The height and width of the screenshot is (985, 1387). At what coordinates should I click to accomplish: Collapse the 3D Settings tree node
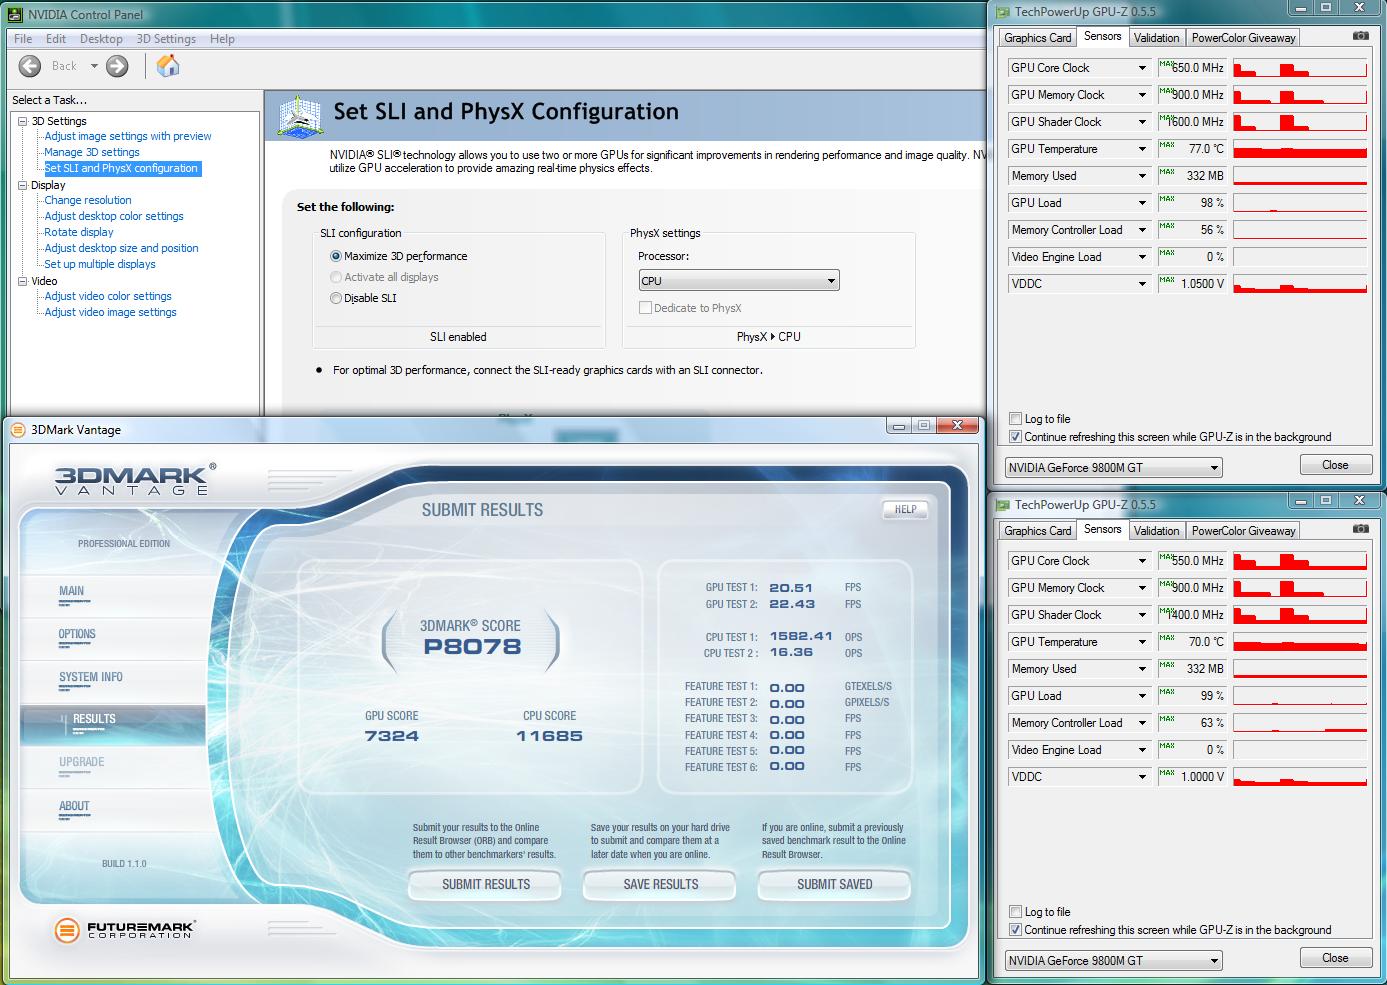pos(23,121)
